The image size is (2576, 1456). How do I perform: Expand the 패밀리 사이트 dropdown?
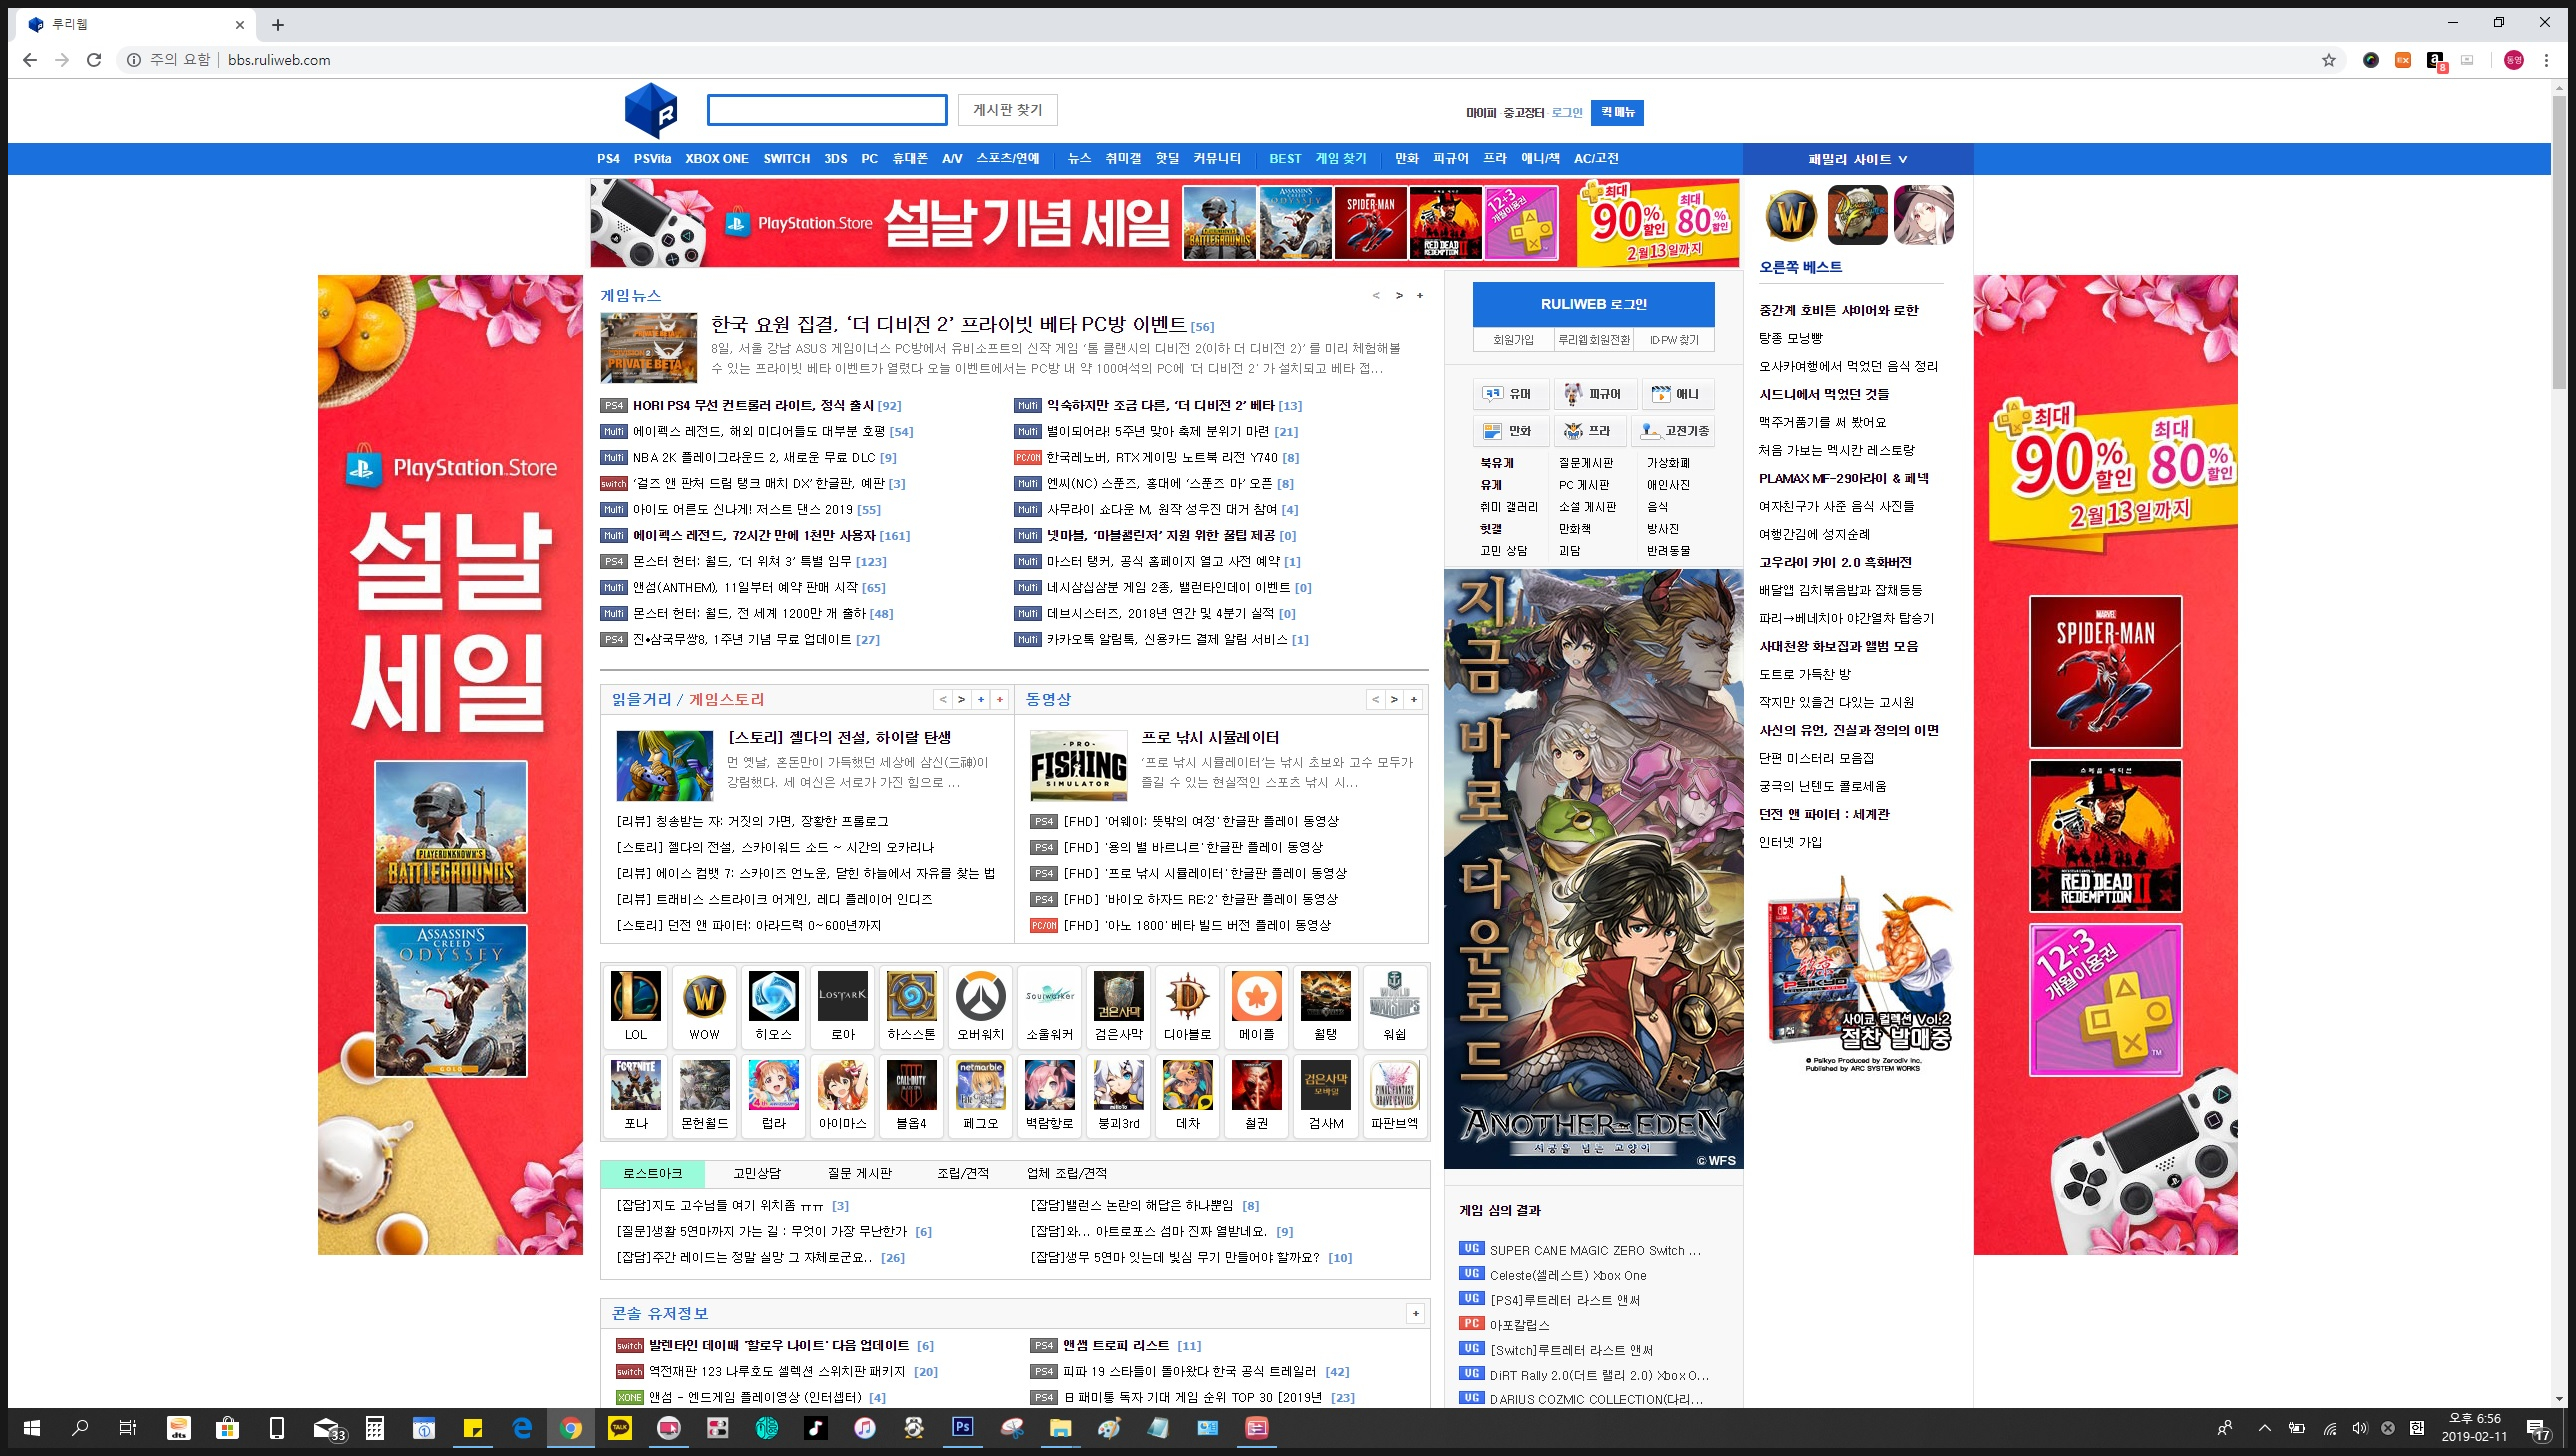coord(1857,159)
